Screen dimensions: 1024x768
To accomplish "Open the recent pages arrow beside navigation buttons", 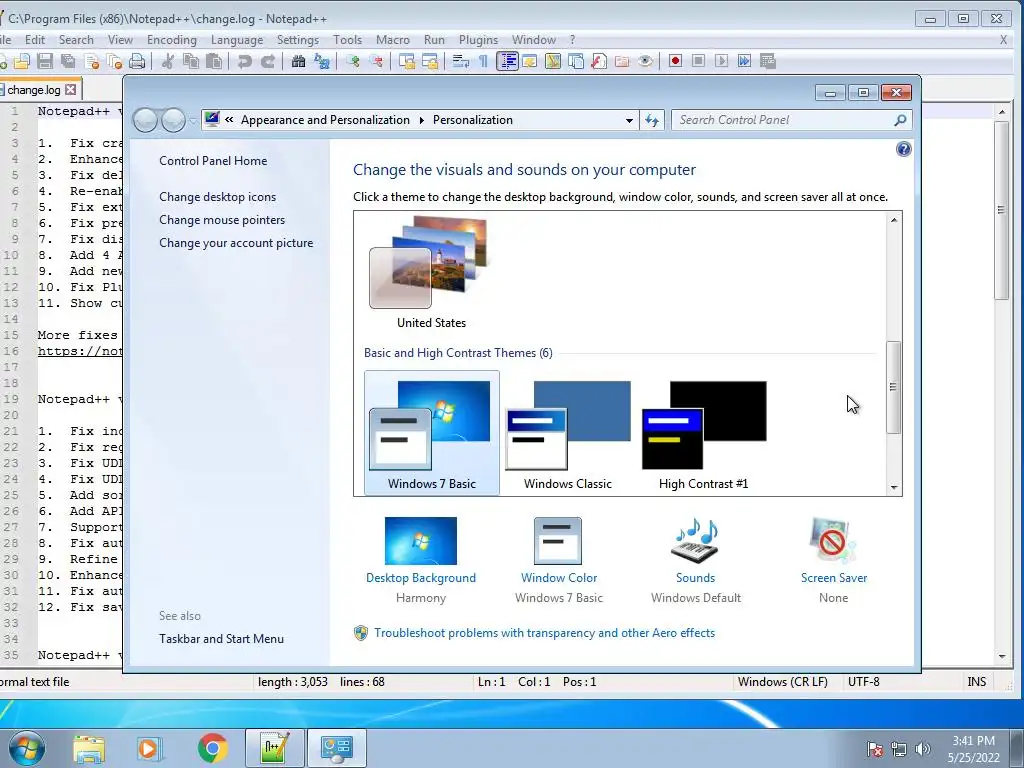I will pos(193,120).
